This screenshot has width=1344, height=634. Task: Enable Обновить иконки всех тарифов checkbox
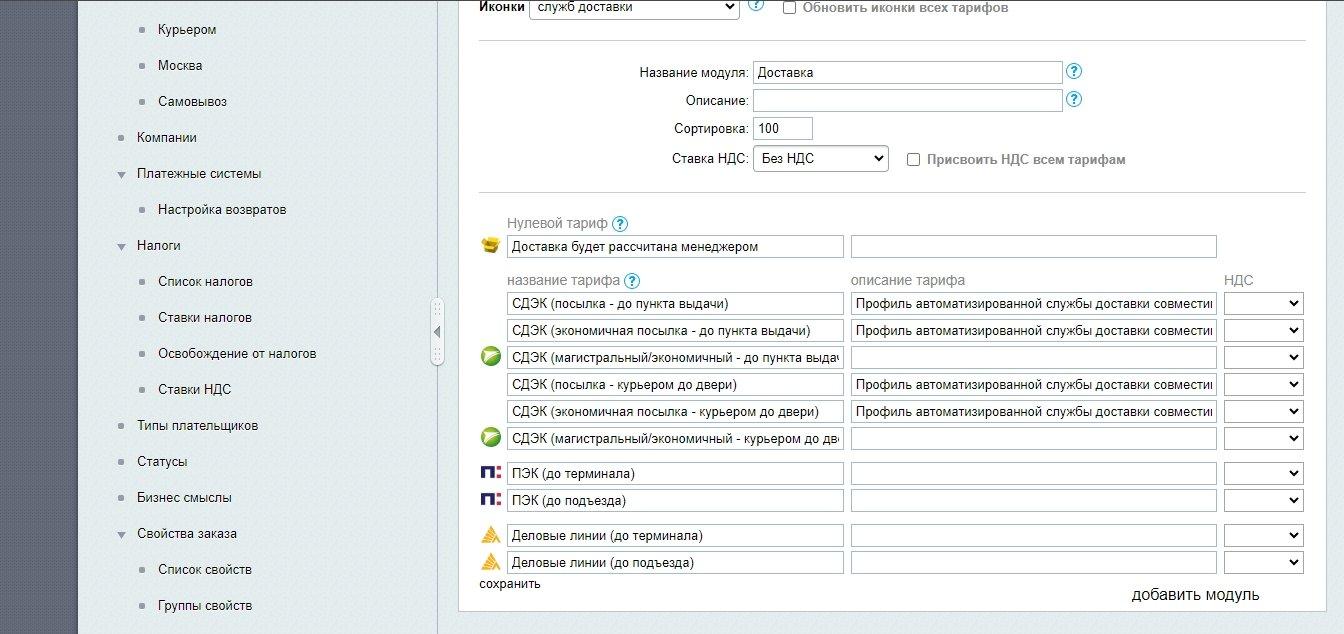(x=789, y=8)
